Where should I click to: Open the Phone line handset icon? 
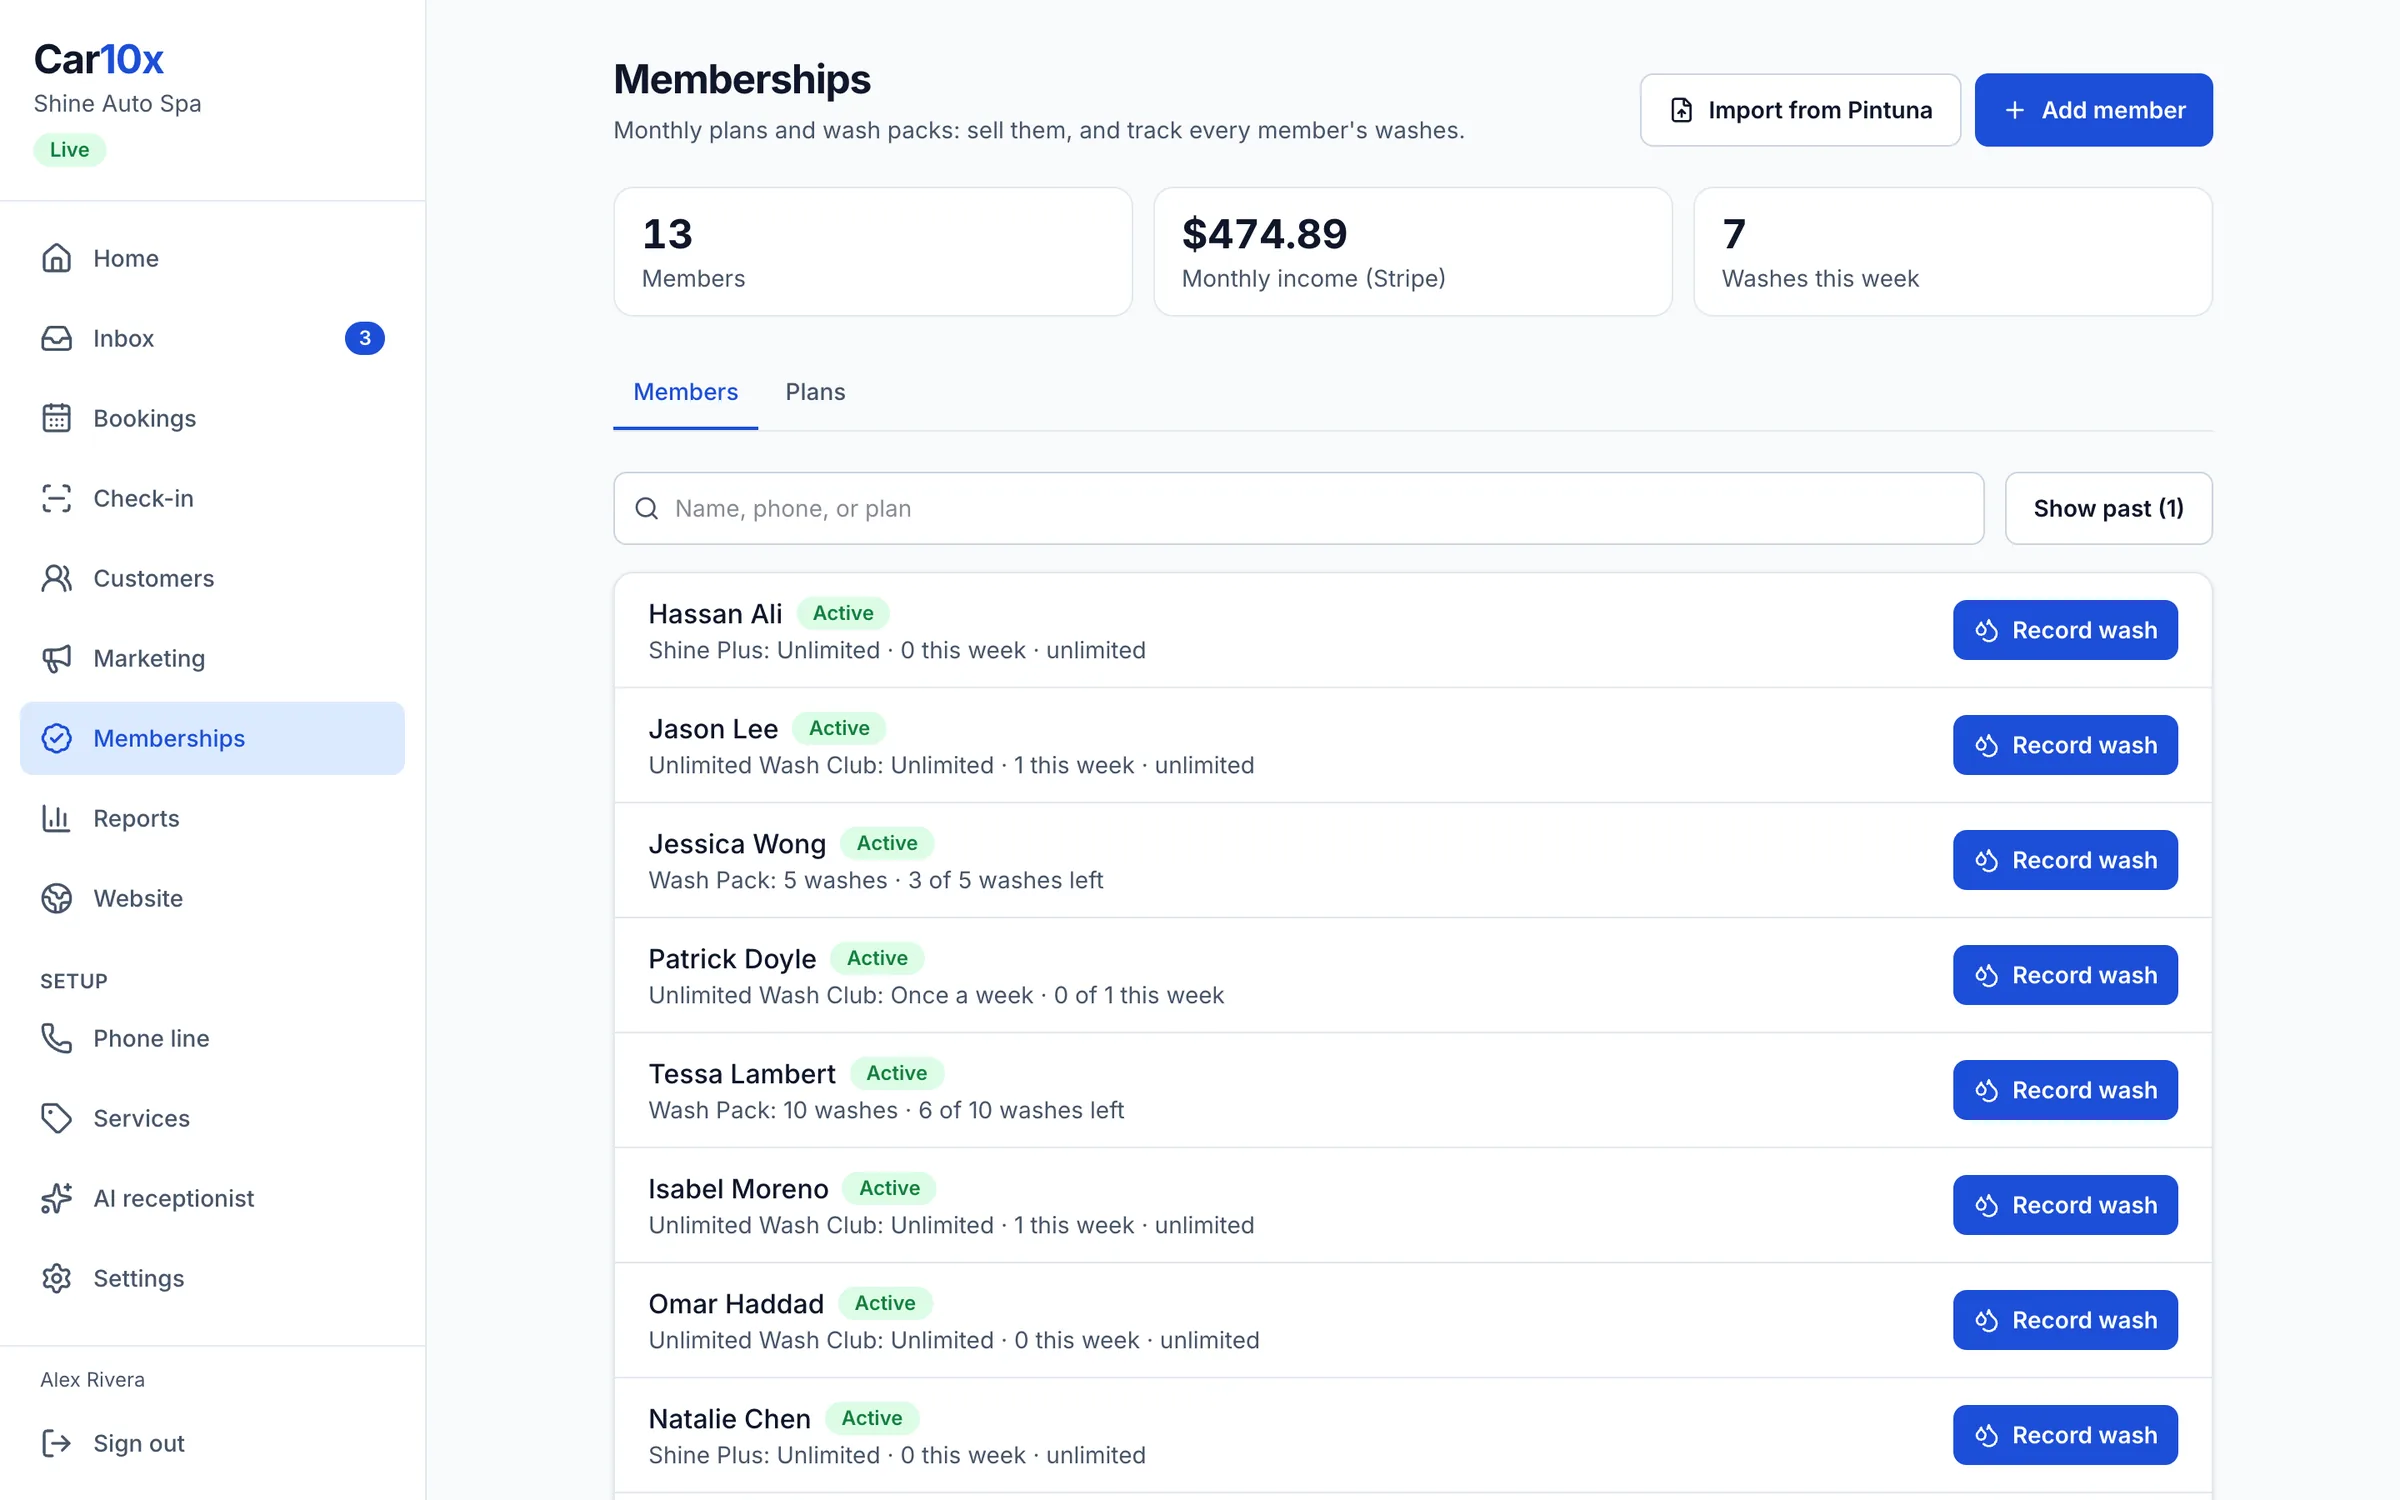[56, 1038]
